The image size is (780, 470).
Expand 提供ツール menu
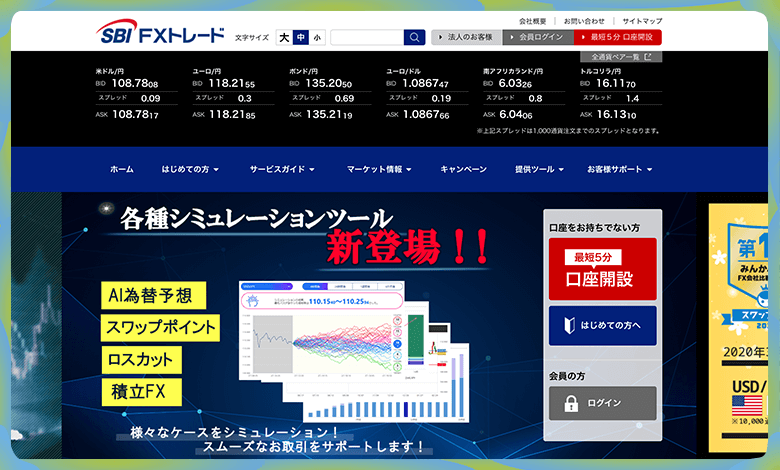(539, 169)
